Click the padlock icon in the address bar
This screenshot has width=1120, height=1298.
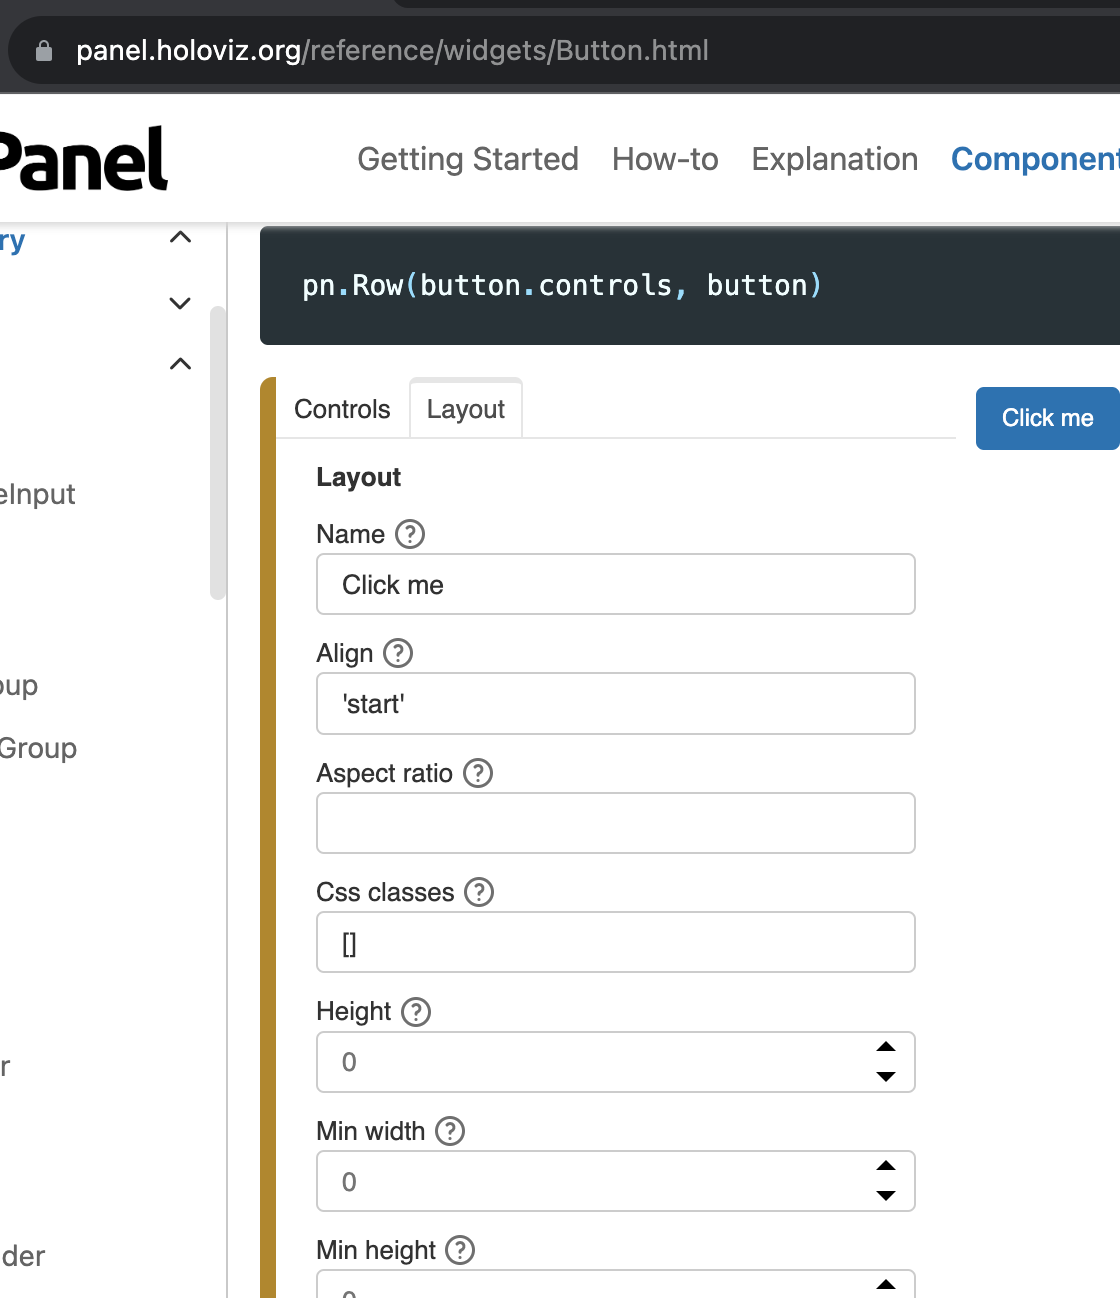click(42, 50)
